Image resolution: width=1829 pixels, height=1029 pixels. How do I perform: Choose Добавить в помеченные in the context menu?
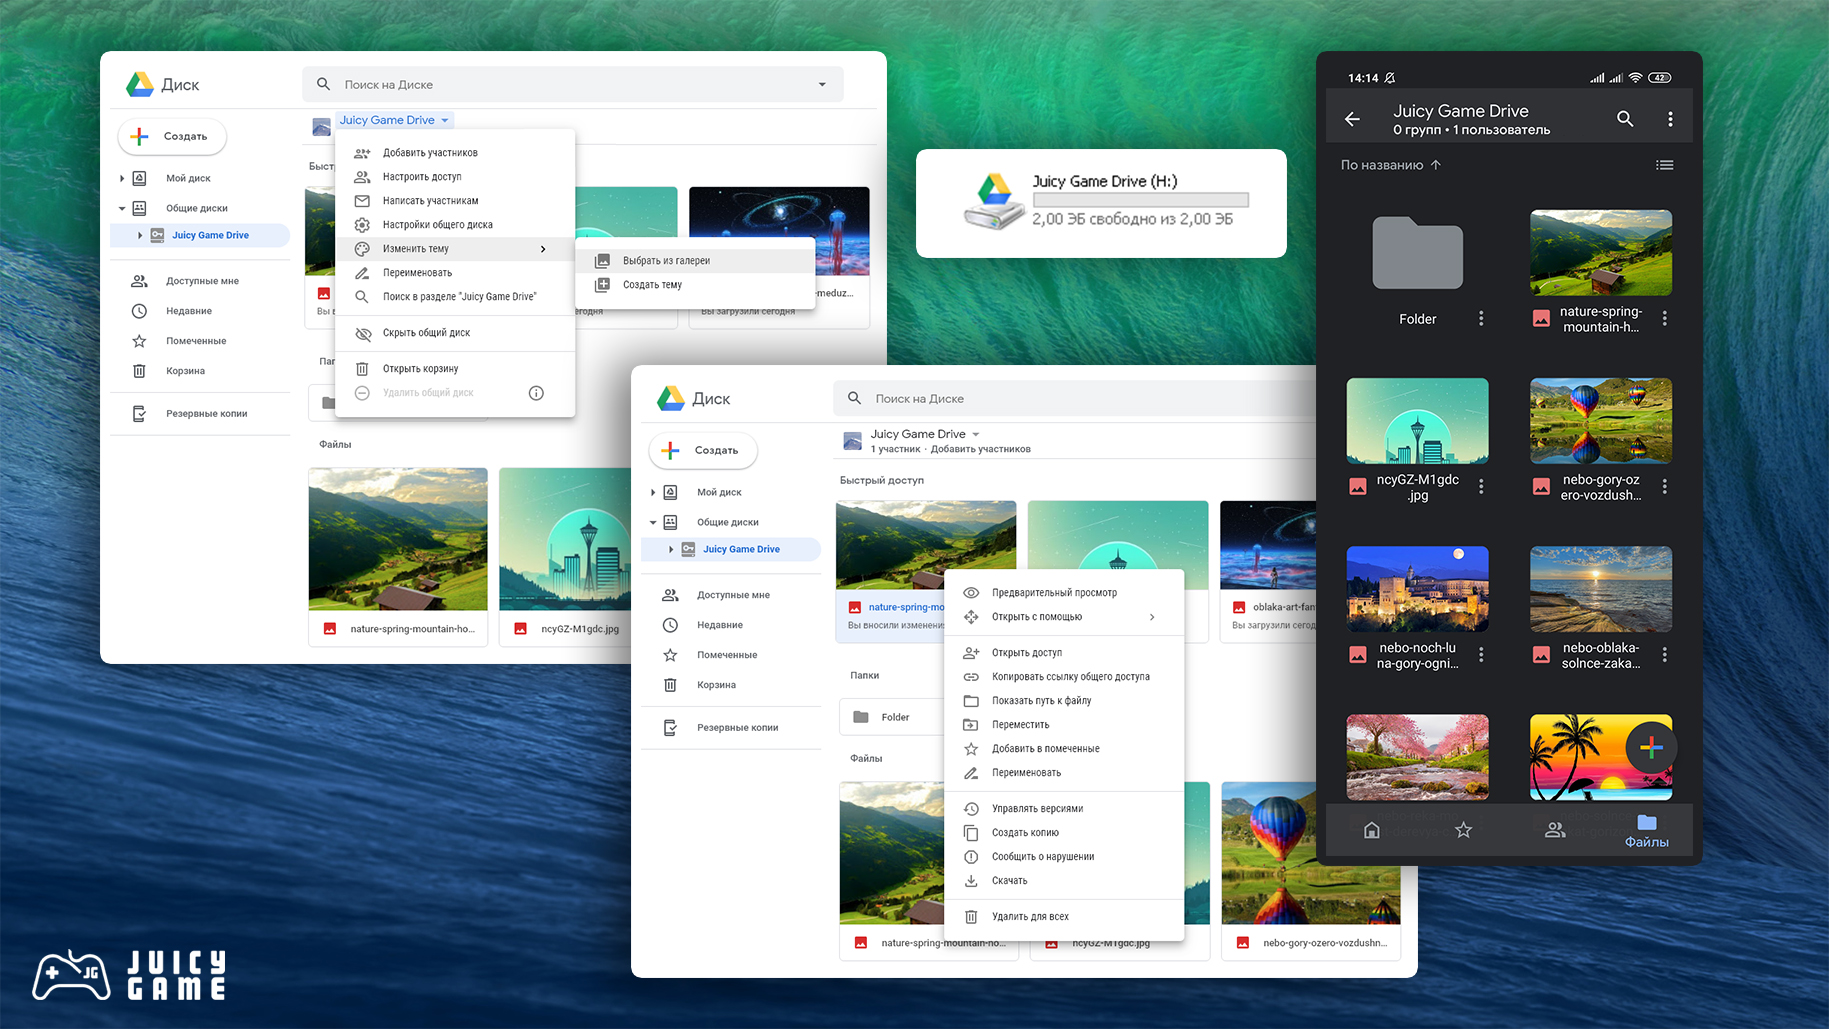[x=1045, y=749]
